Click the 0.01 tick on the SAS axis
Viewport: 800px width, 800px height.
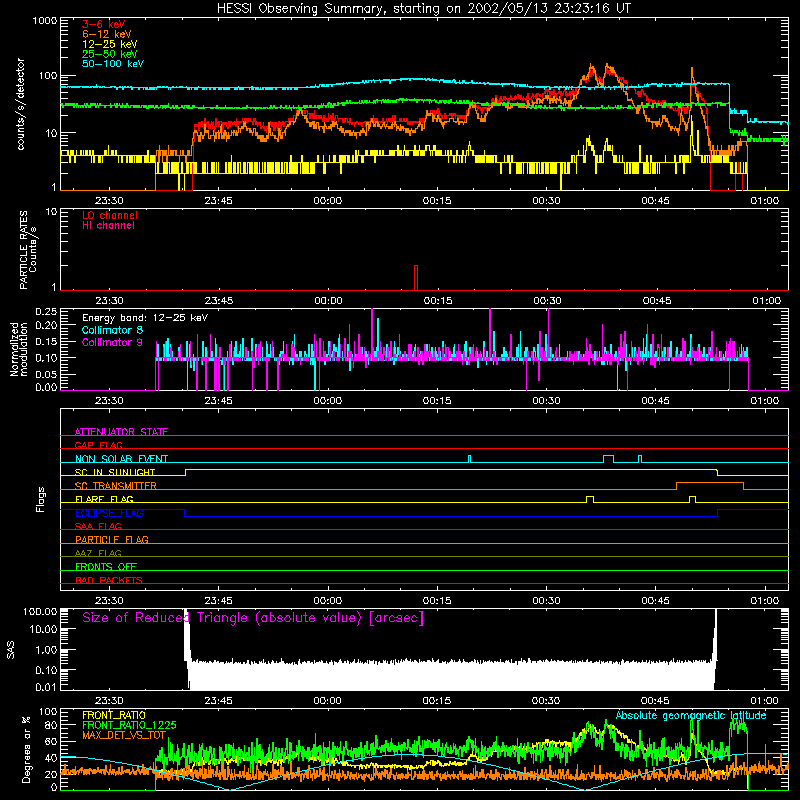(46, 687)
